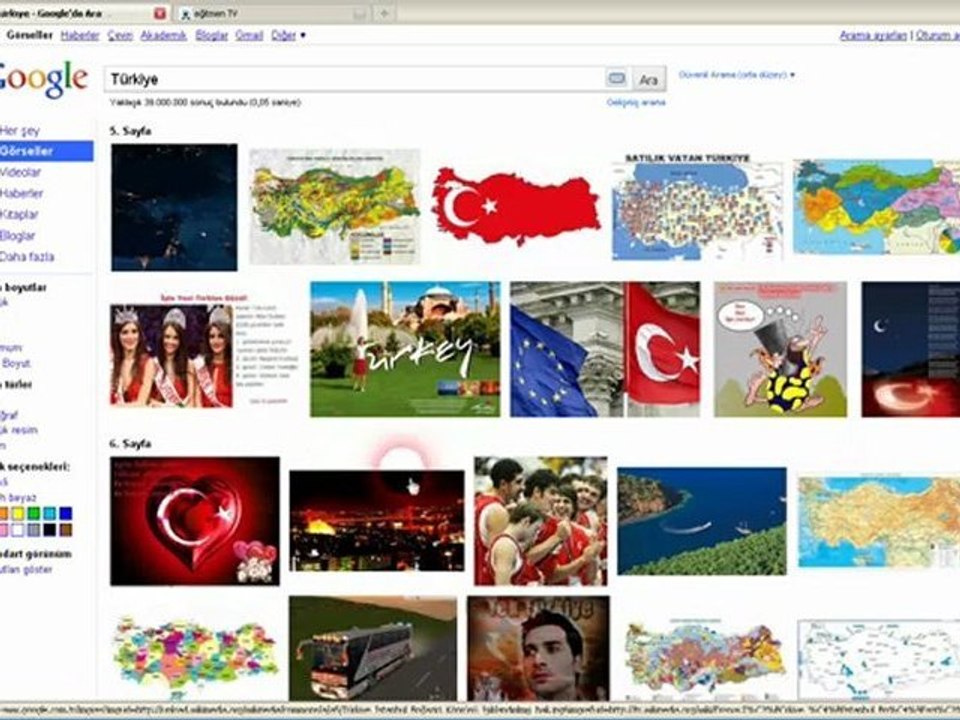Open the Satılık Vatan Türkiye map thumbnail
The image size is (960, 720).
click(697, 207)
